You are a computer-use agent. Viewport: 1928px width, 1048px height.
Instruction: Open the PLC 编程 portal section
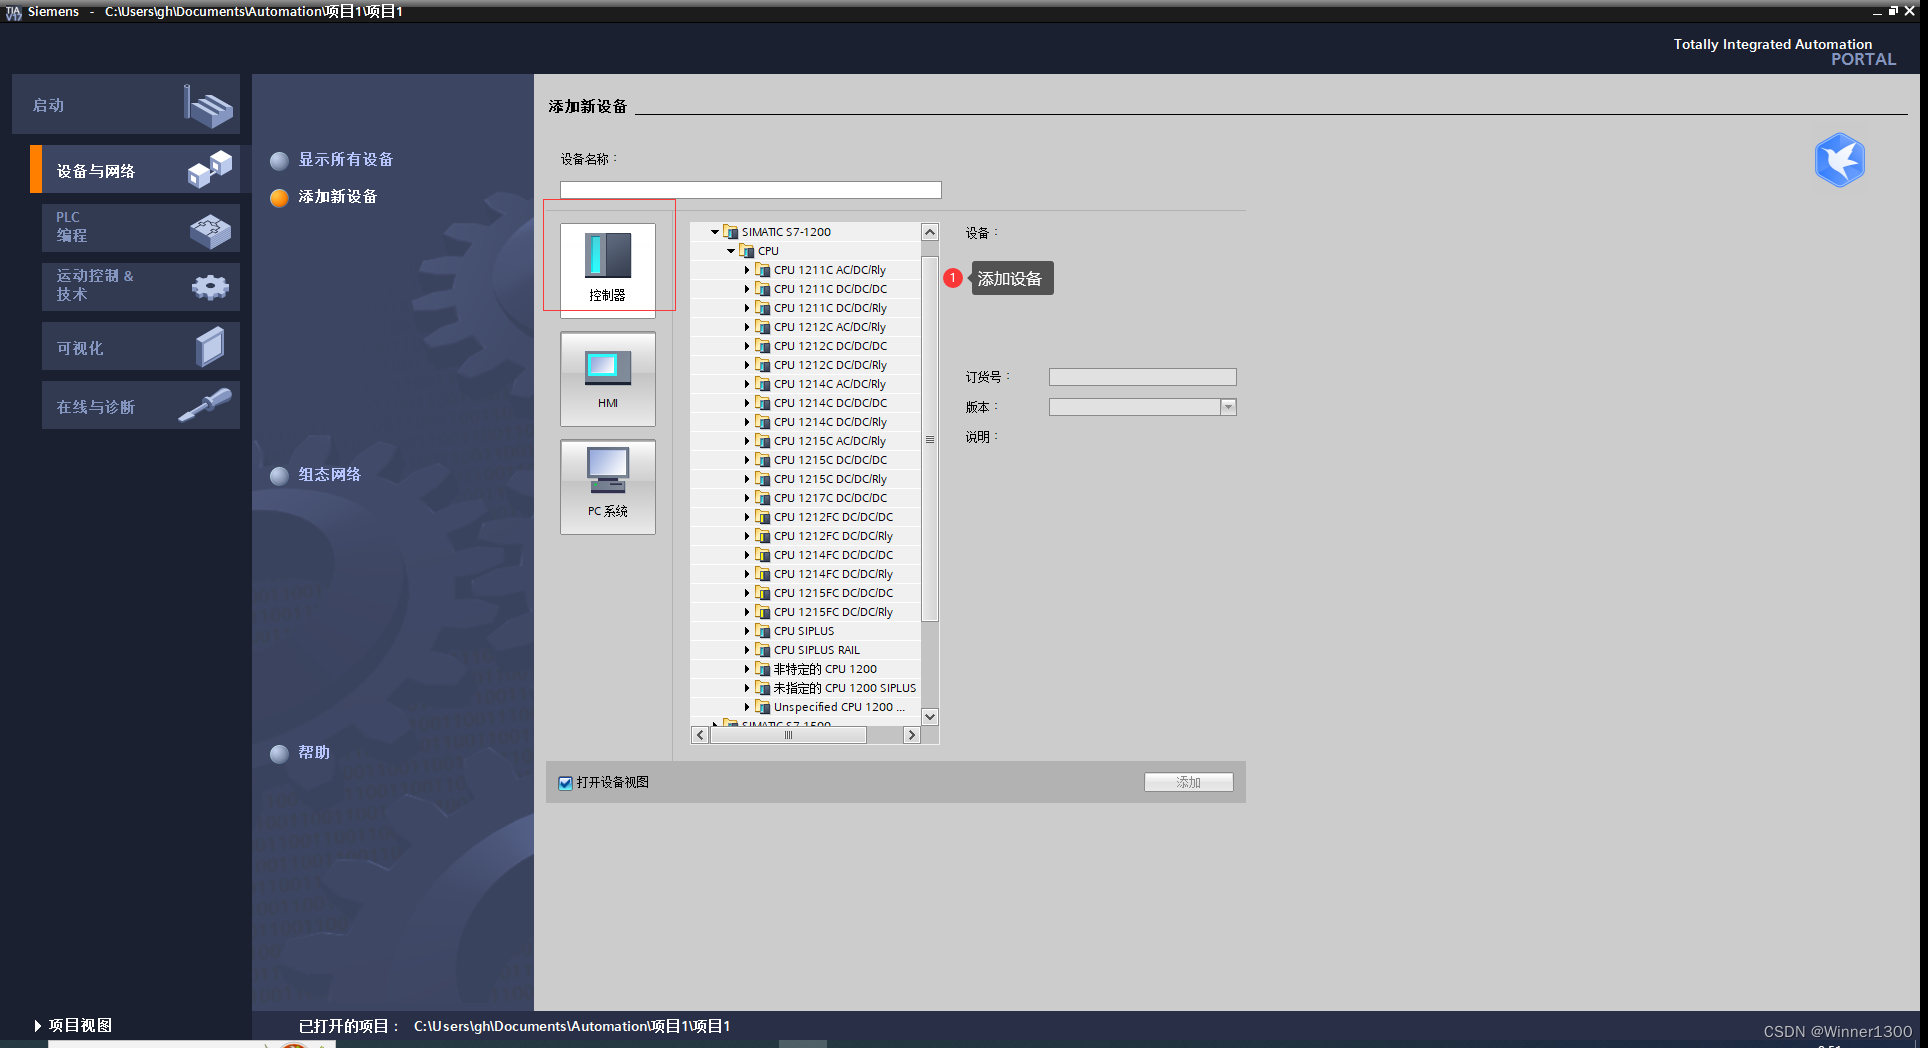click(x=141, y=228)
